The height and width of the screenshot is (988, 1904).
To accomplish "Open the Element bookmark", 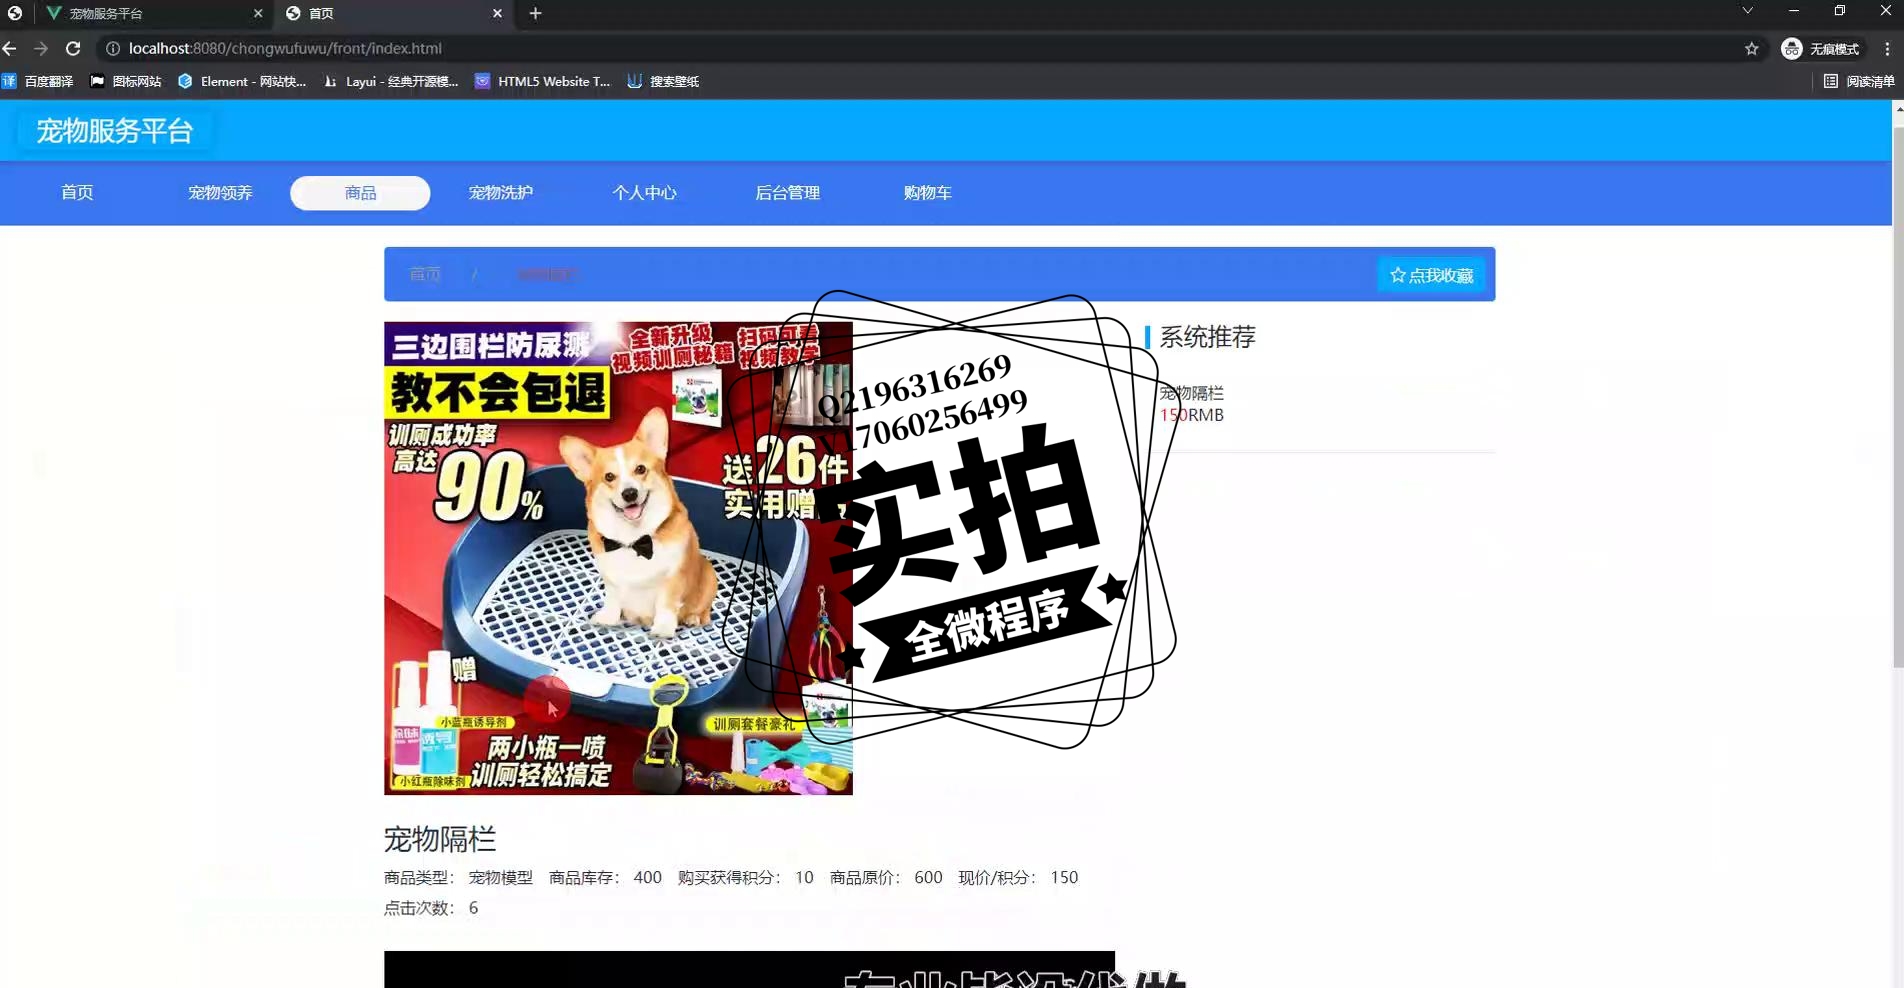I will 242,81.
